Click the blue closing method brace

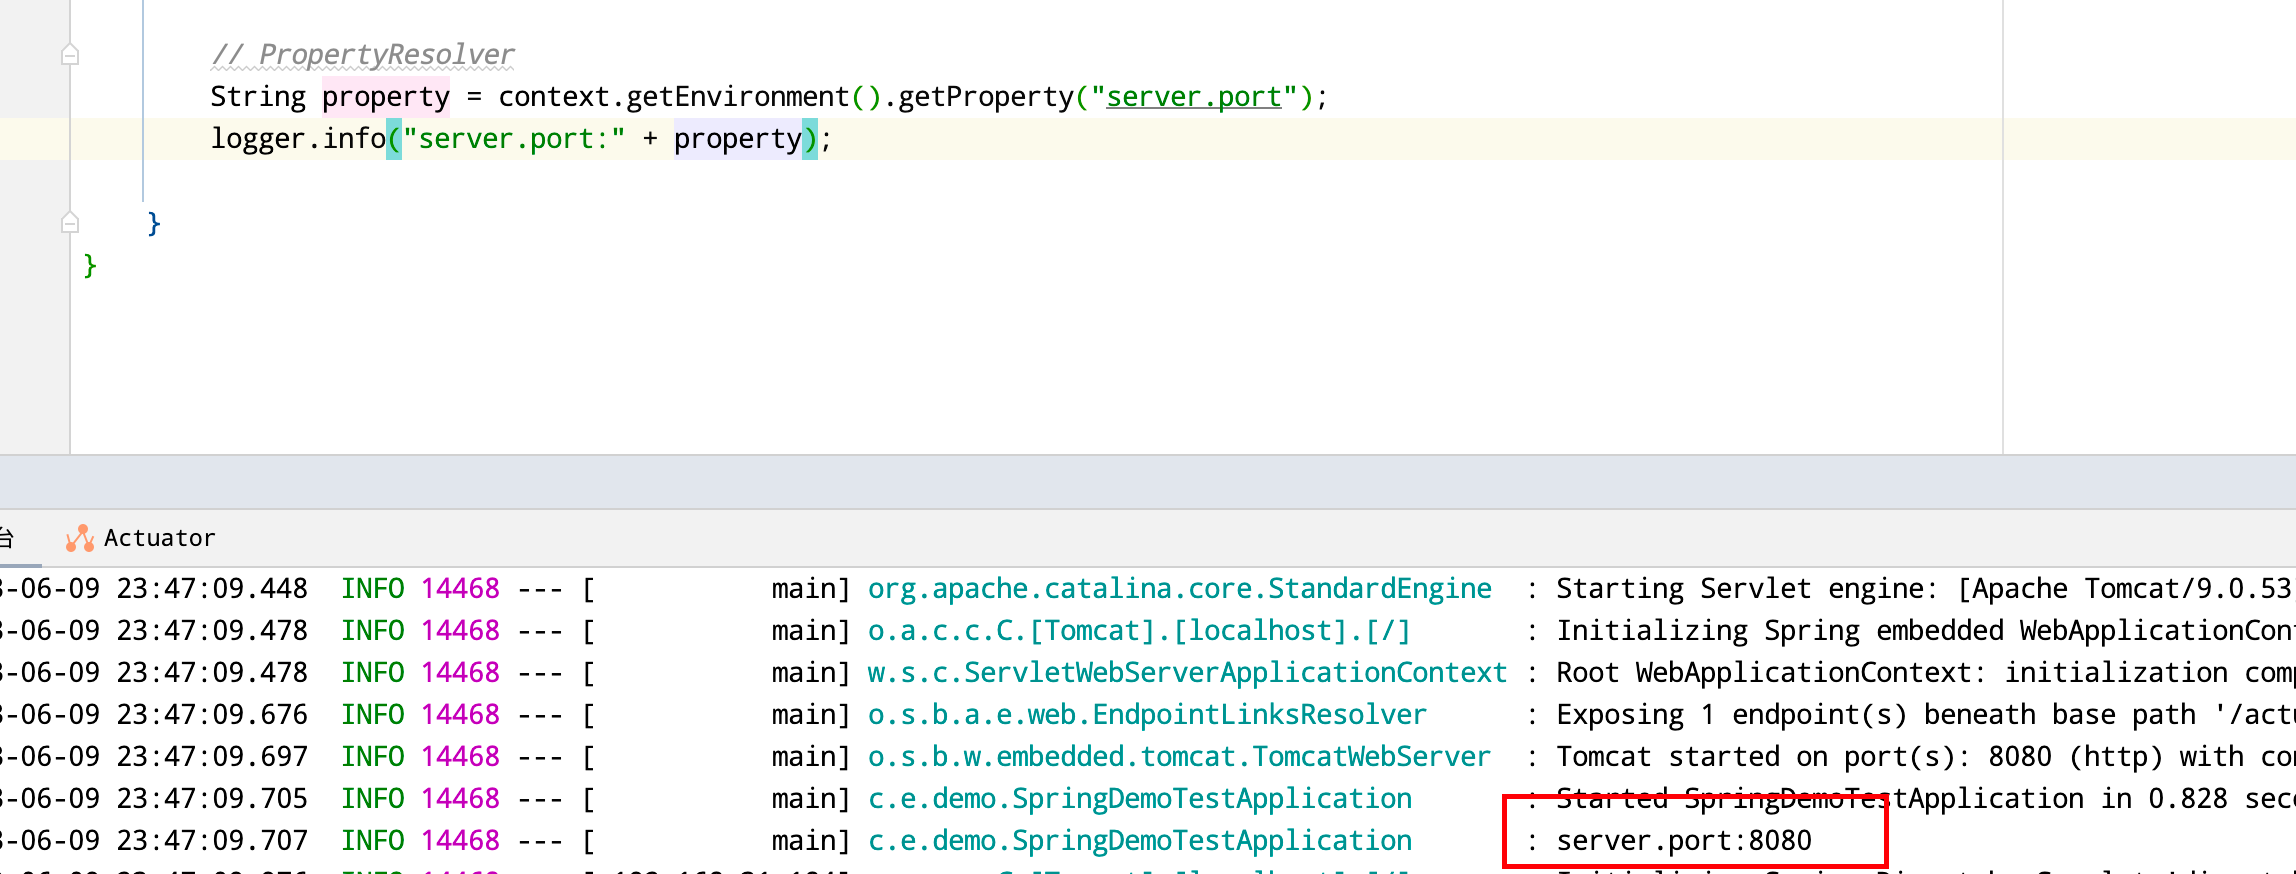click(154, 223)
